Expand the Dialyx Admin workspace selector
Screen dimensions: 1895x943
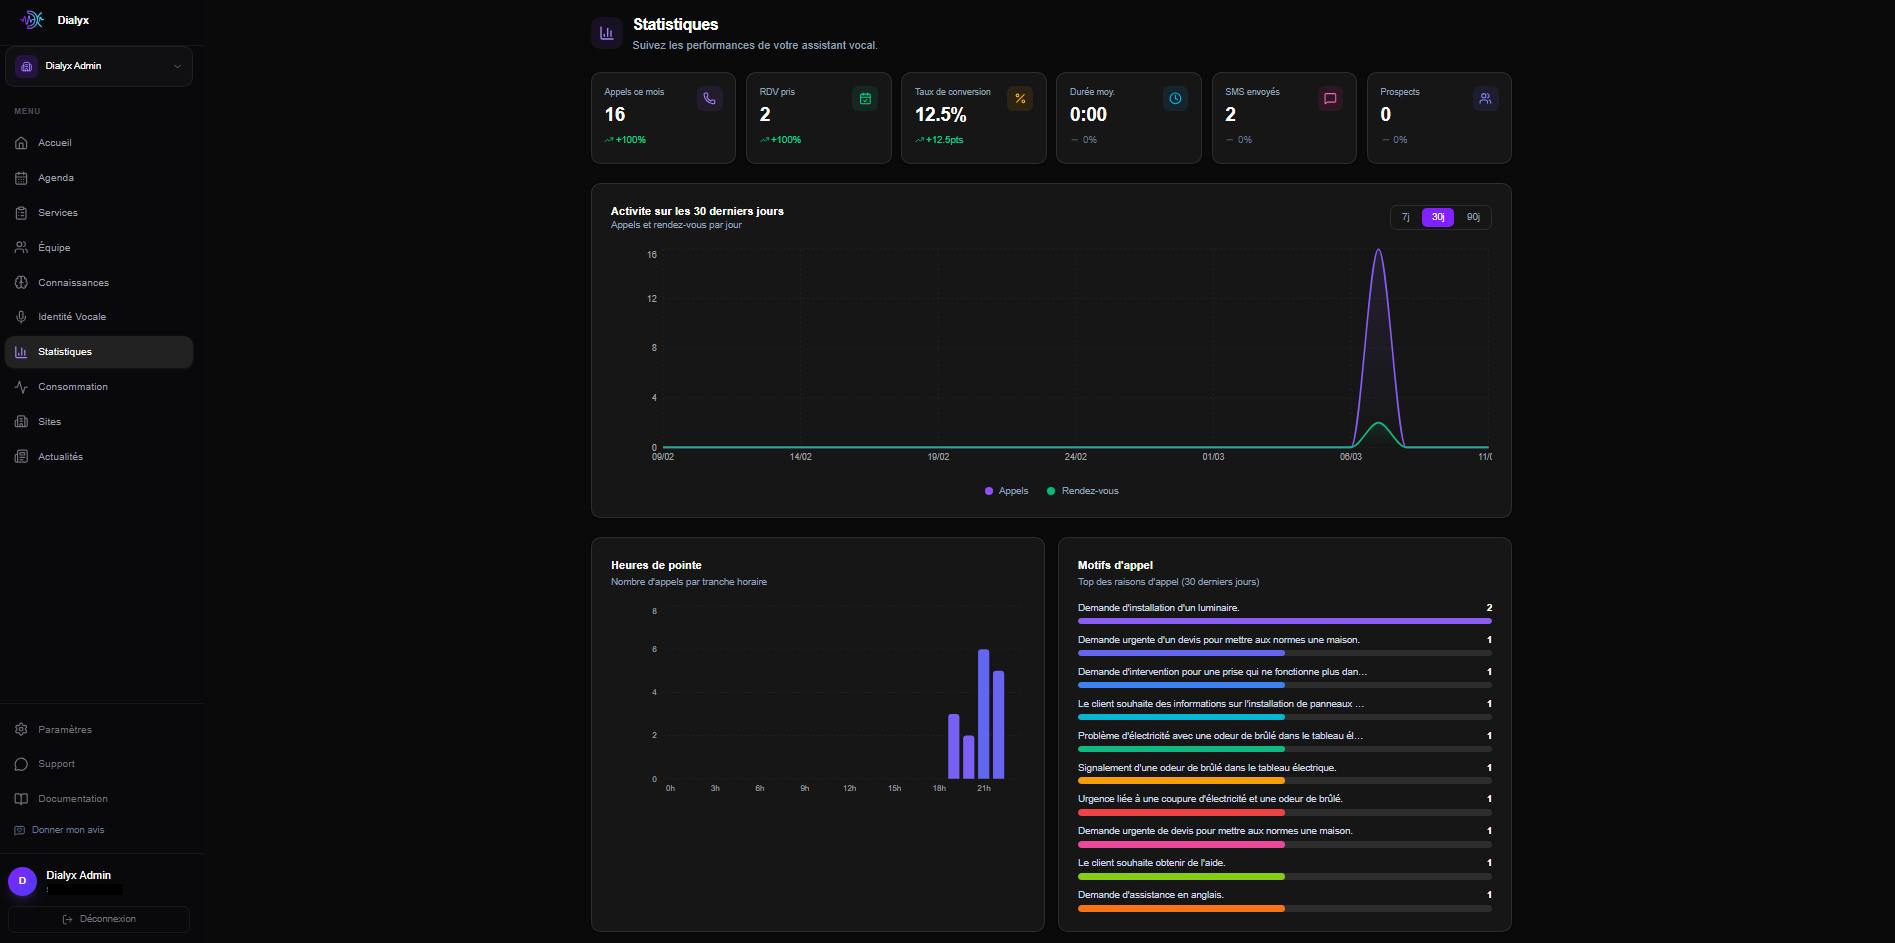pos(98,66)
